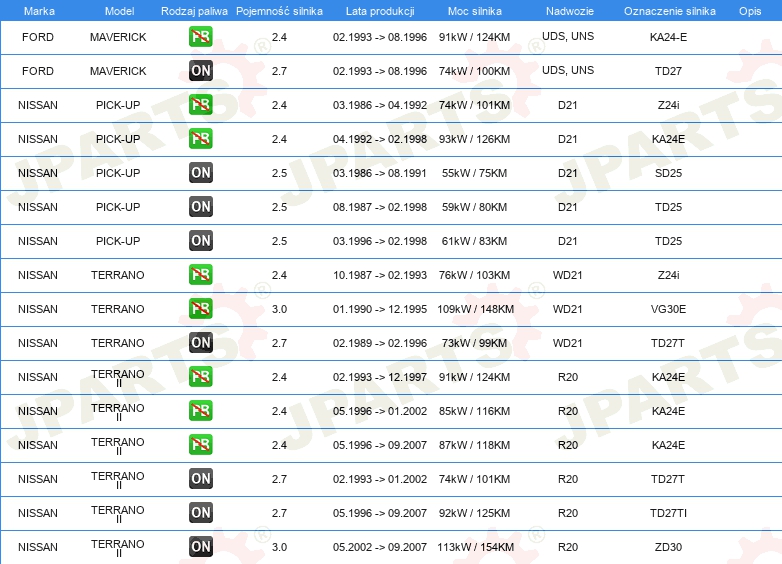Select the 113kW / 154KM power cell
This screenshot has width=782, height=564.
476,547
